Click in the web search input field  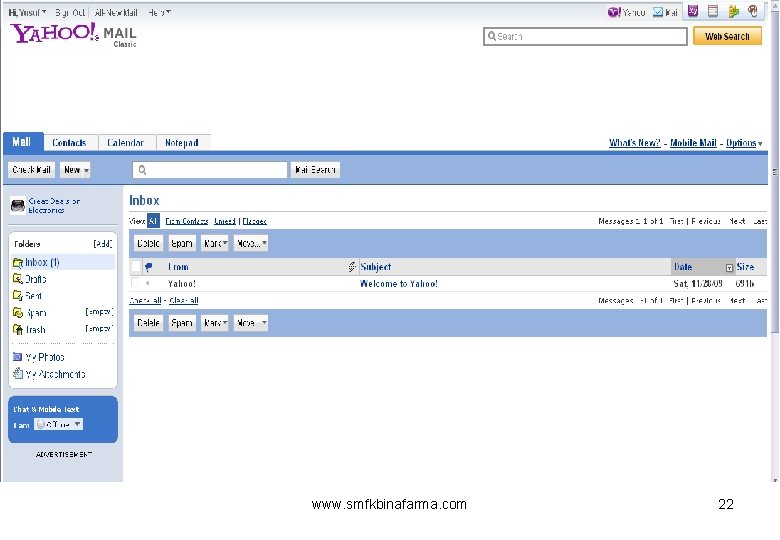click(585, 36)
